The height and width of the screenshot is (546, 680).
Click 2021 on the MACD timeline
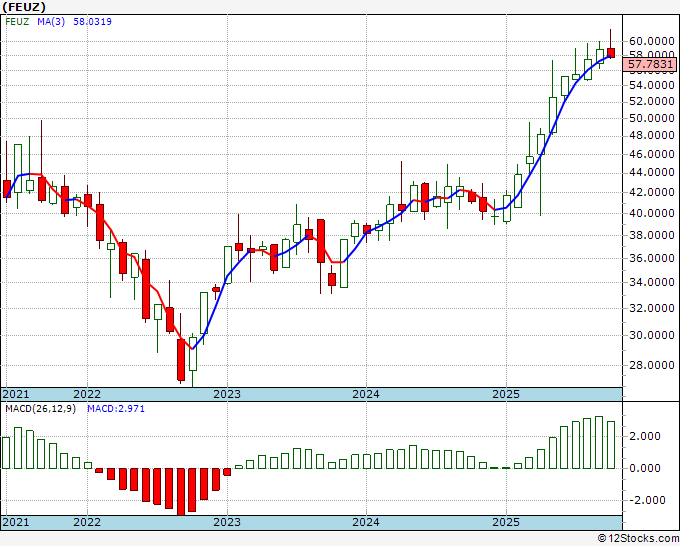pos(16,522)
